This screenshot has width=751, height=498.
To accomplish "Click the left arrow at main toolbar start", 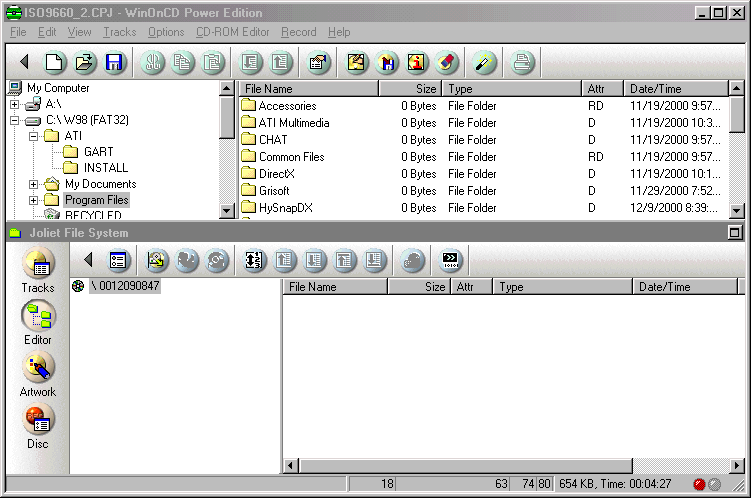I will [x=24, y=62].
